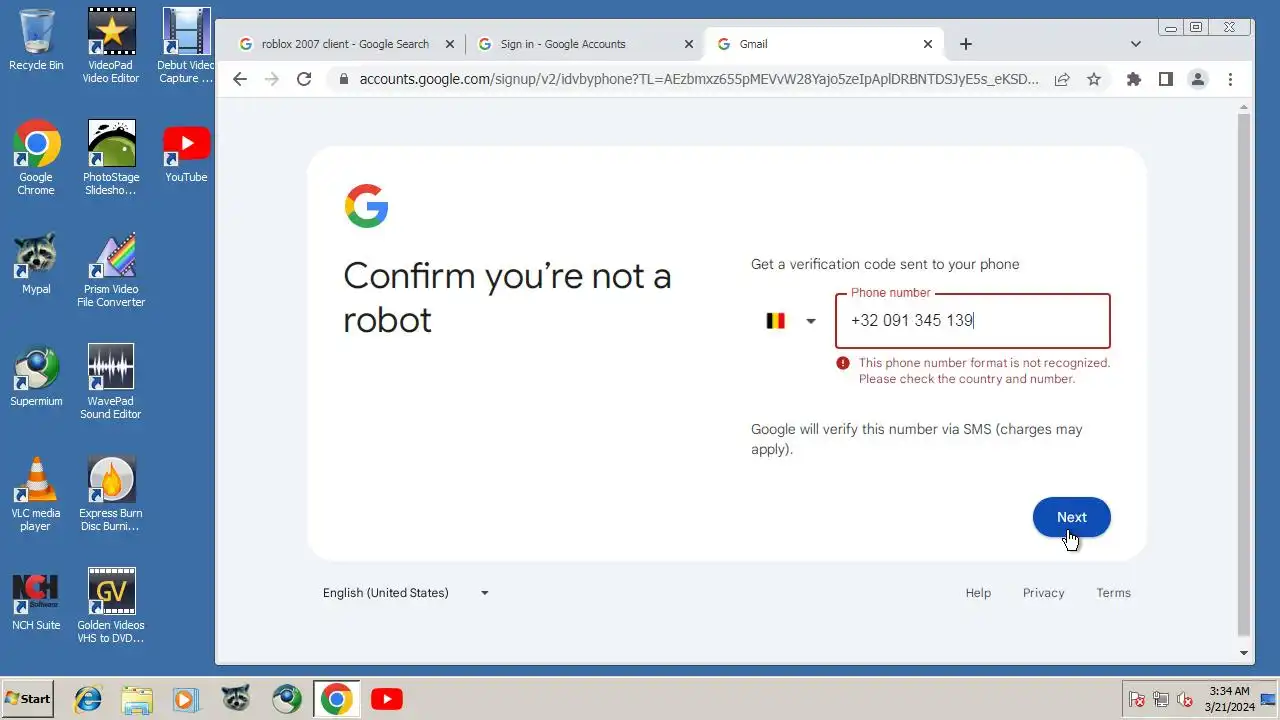1280x720 pixels.
Task: Bookmark this page with the star icon
Action: (x=1094, y=79)
